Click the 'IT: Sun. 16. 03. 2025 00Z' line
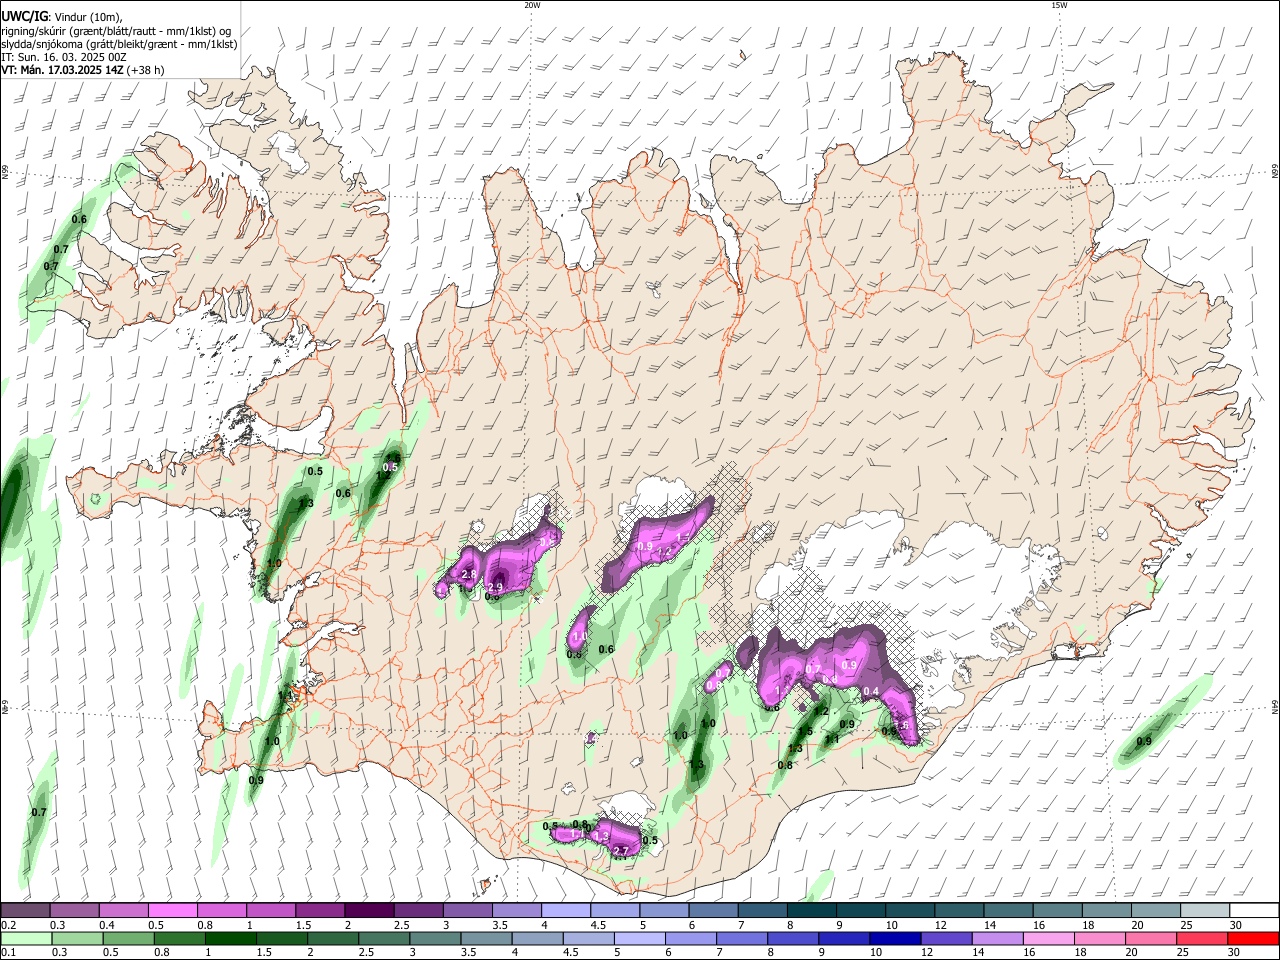1280x960 pixels. click(x=64, y=57)
